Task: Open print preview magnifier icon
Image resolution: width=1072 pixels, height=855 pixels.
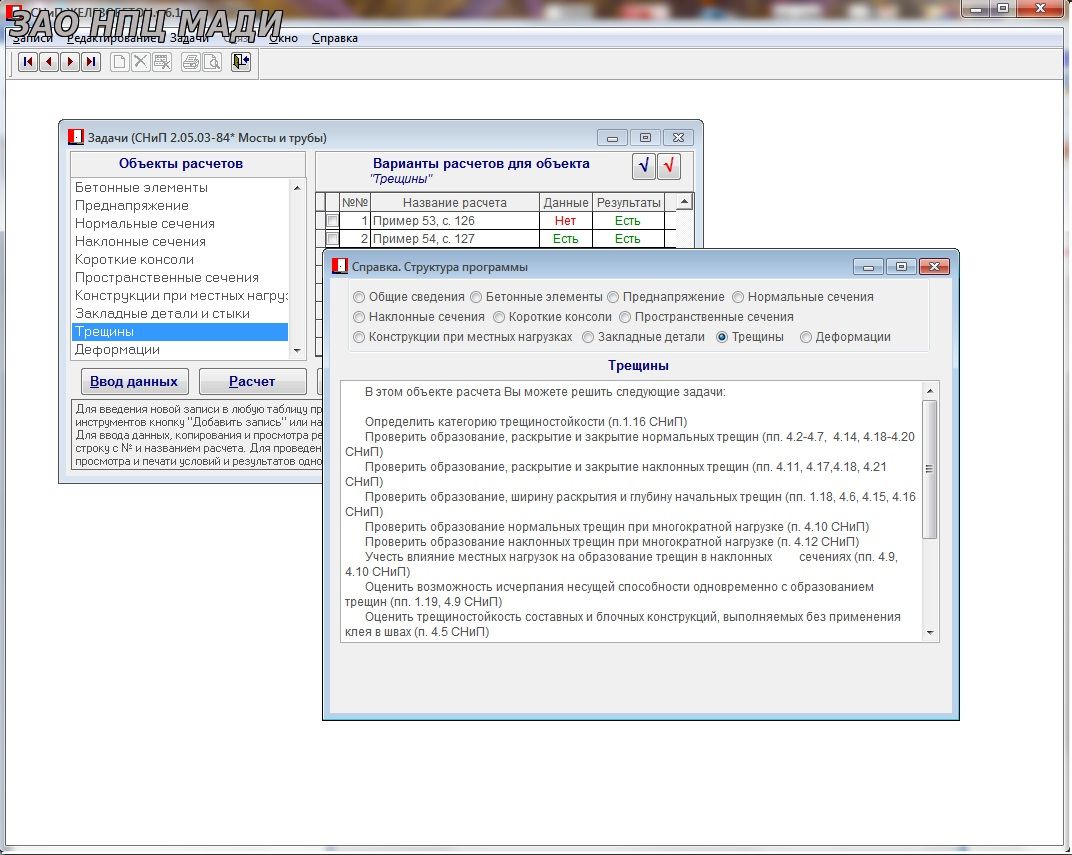Action: coord(212,62)
